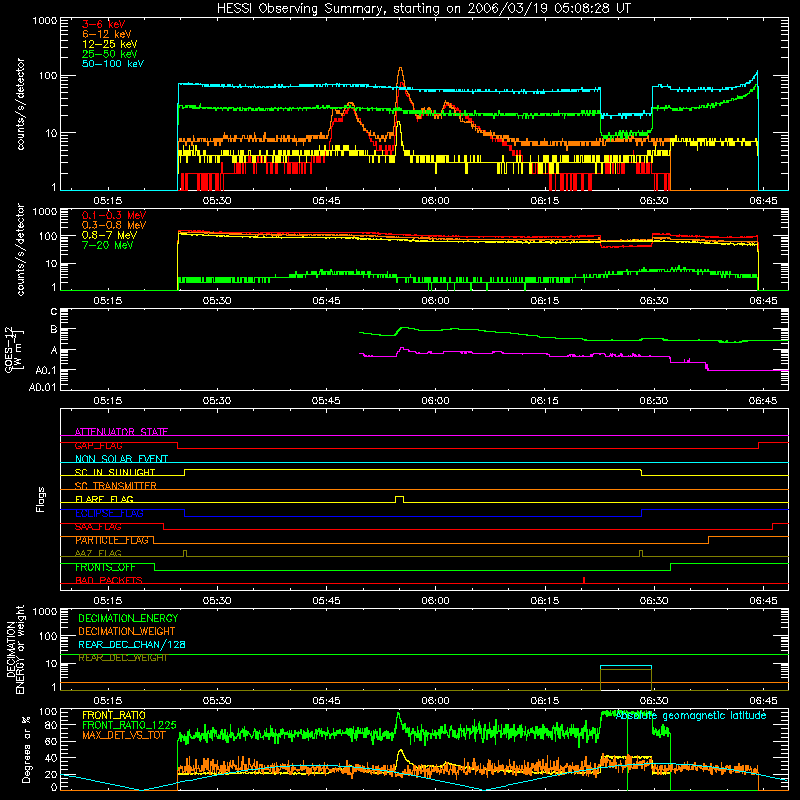The height and width of the screenshot is (800, 800).
Task: Click the FRONT_RATIO_1225 legend label
Action: click(x=129, y=725)
